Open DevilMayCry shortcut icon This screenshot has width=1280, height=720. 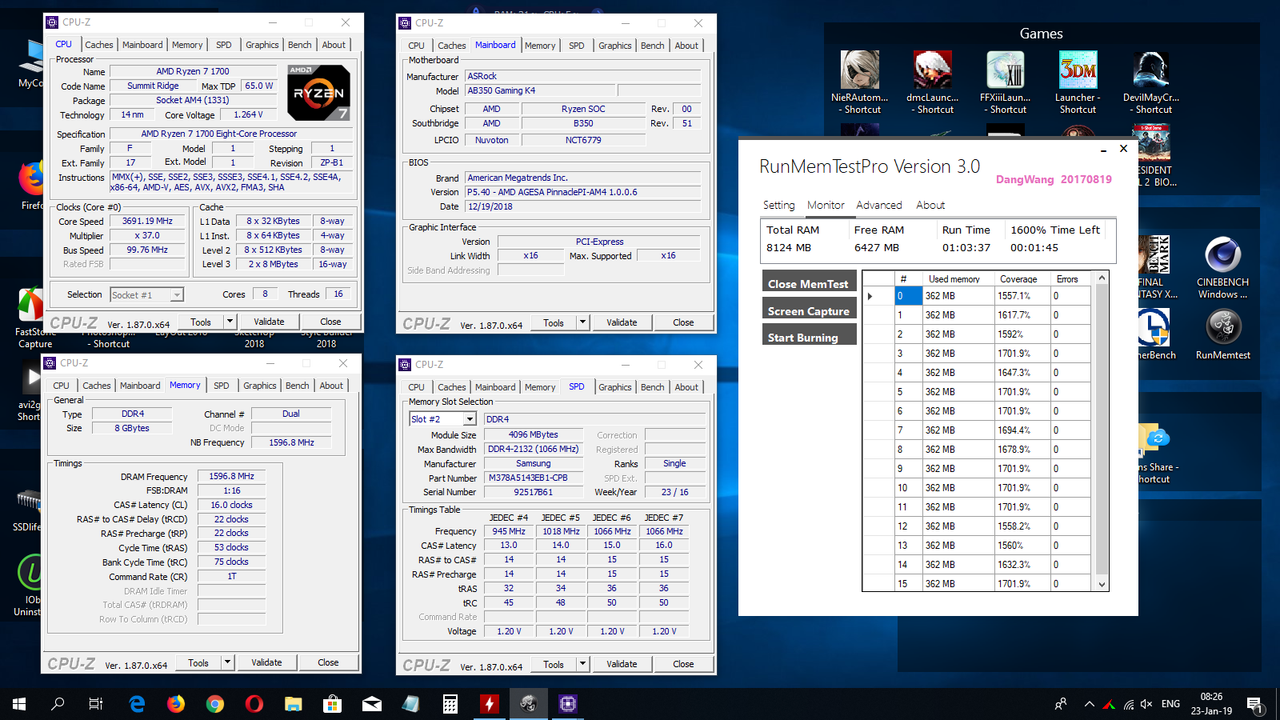coord(1150,70)
